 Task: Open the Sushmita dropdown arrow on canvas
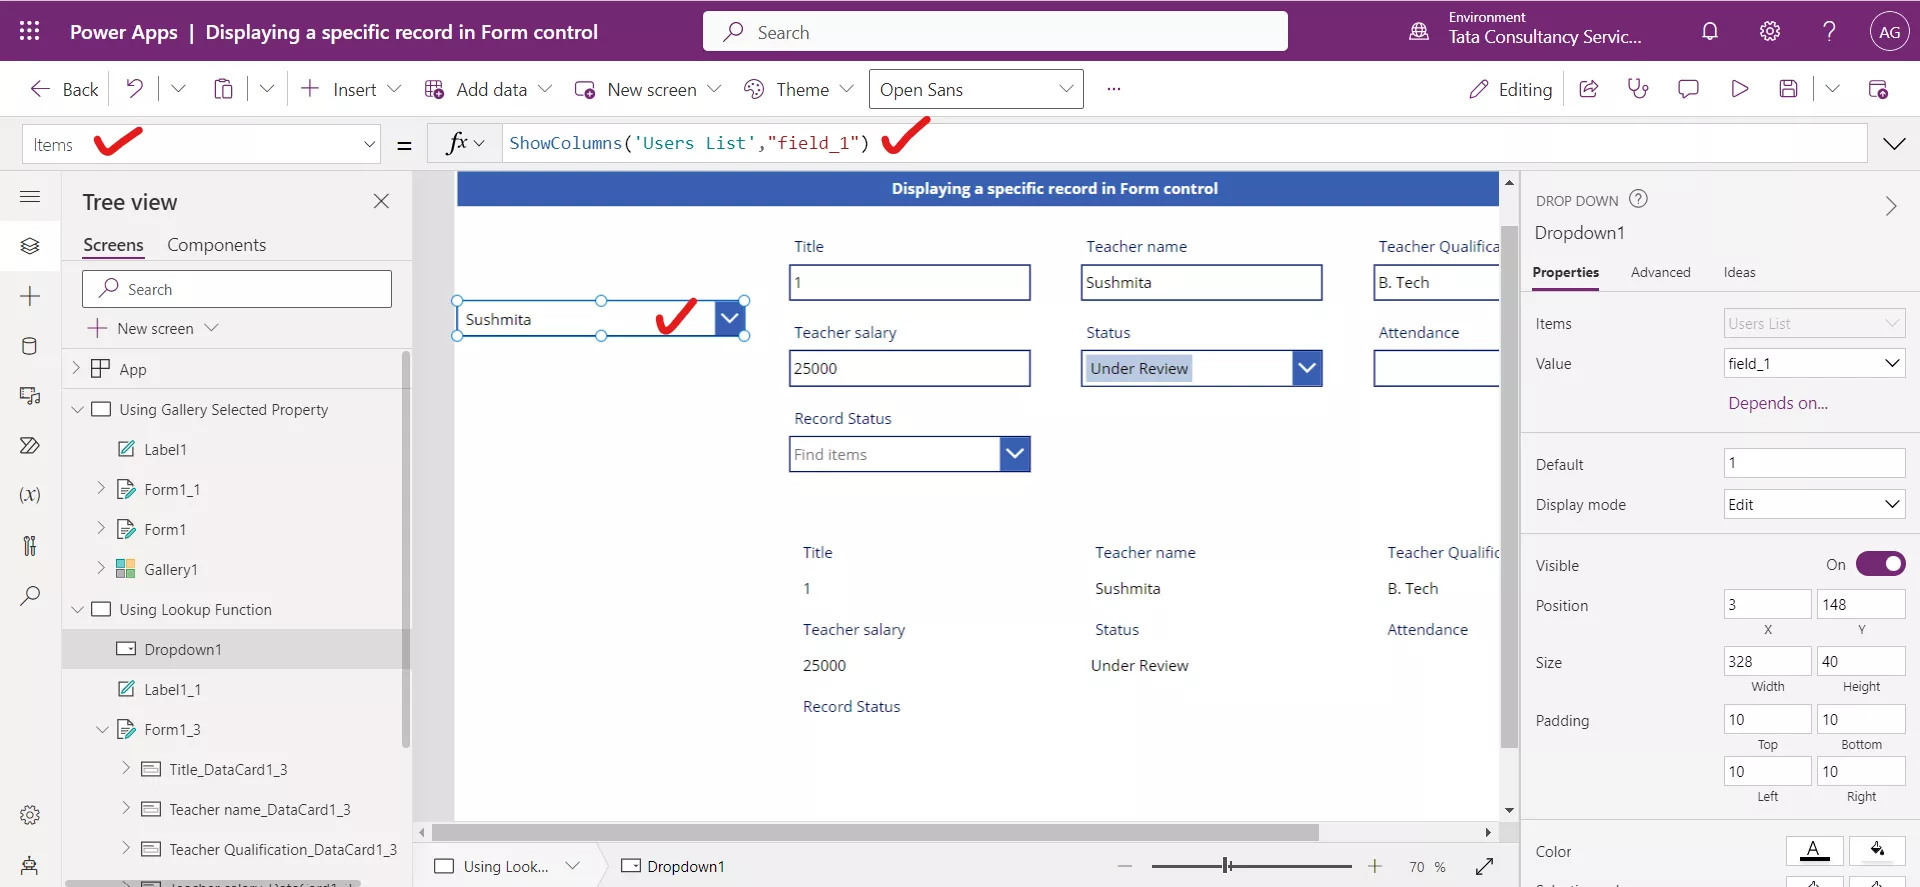click(730, 319)
